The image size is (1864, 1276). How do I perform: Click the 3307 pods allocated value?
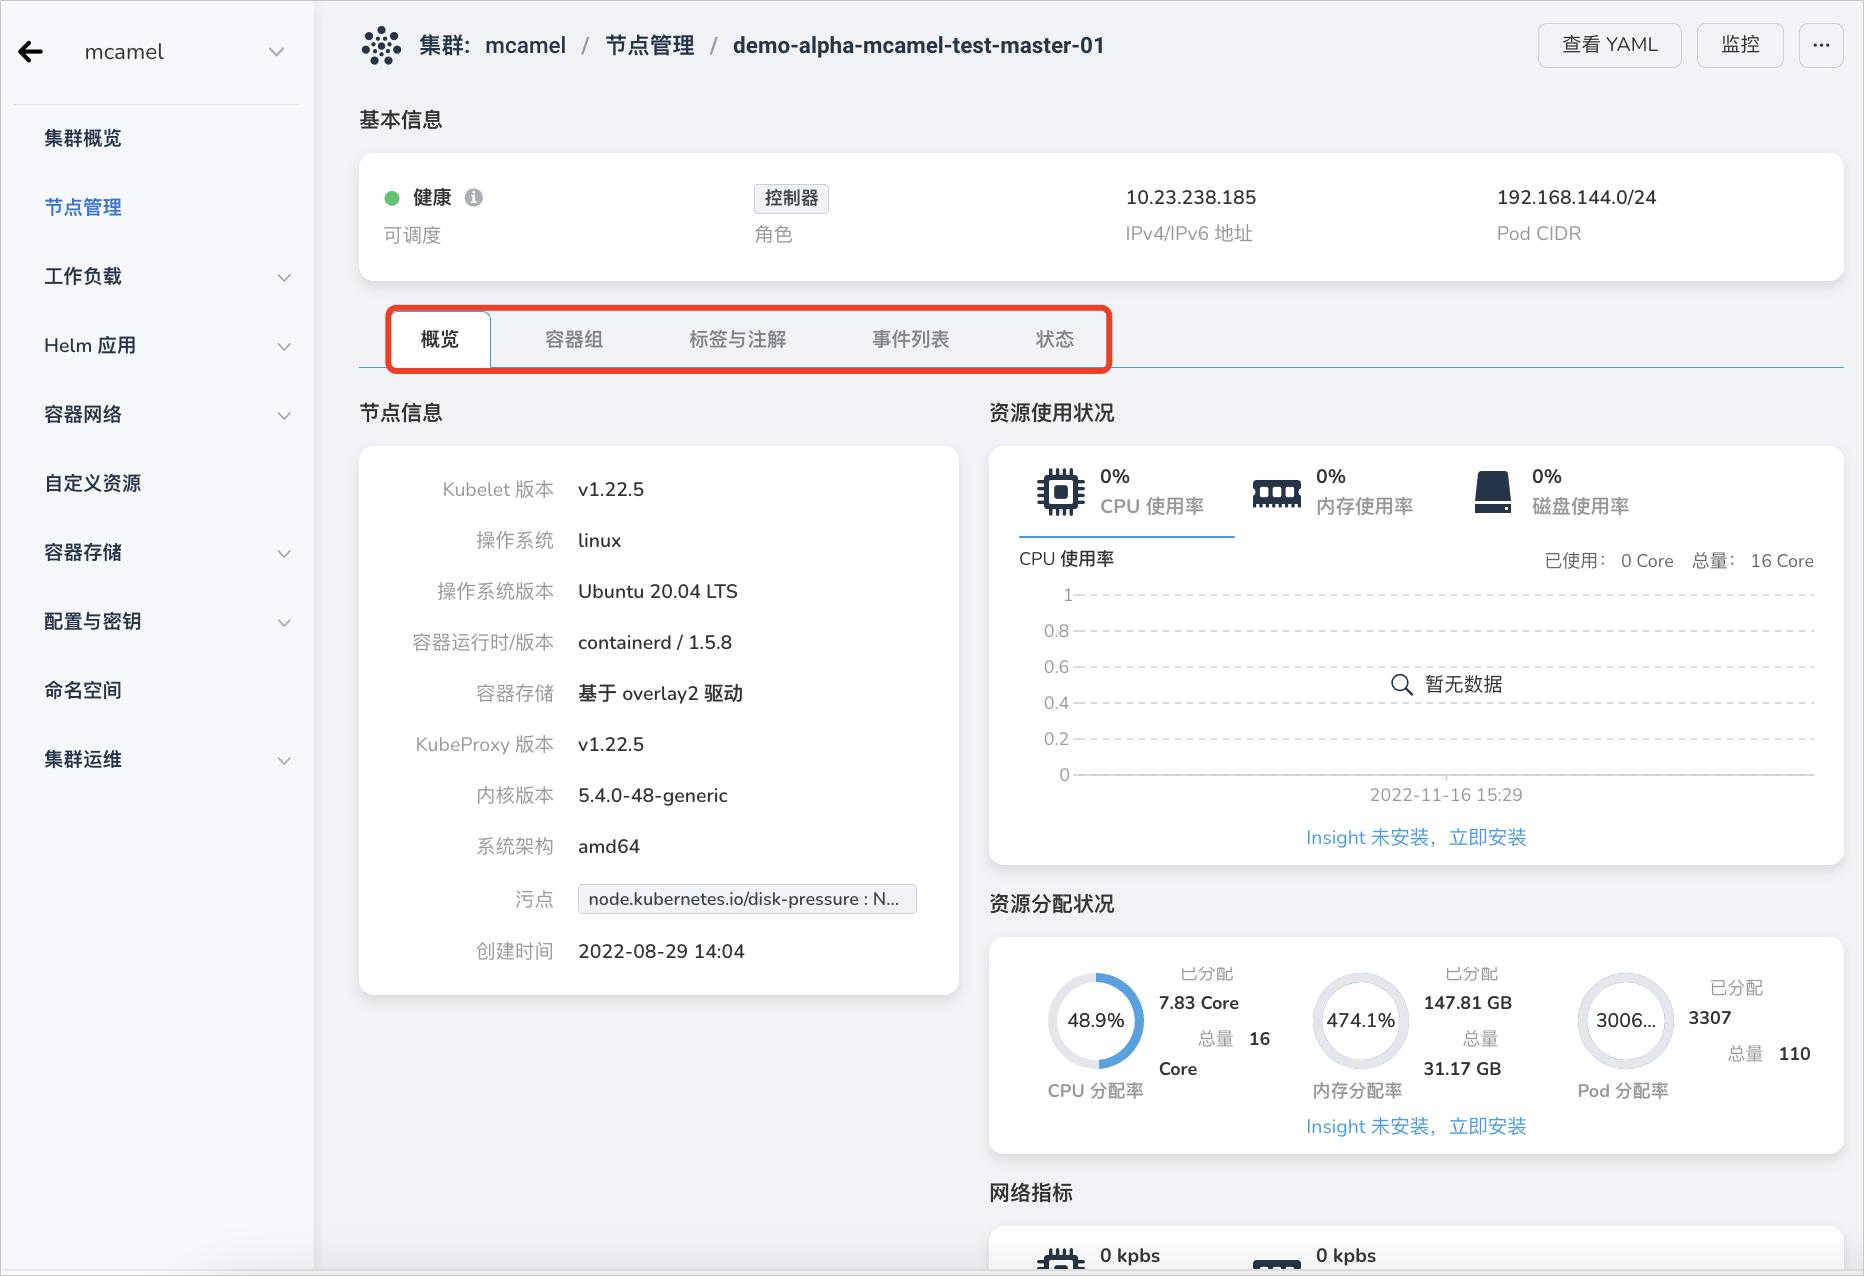pyautogui.click(x=1710, y=1018)
